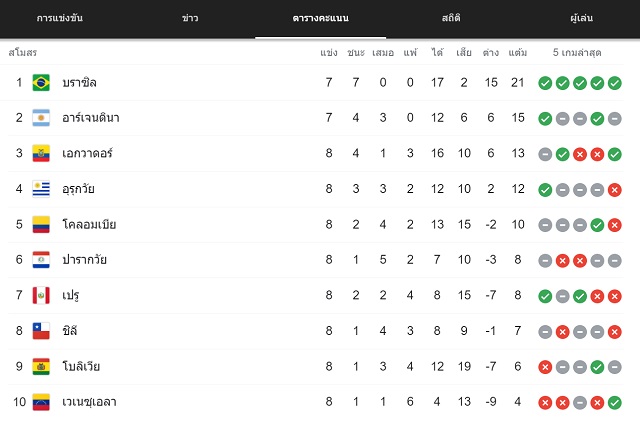The image size is (640, 426).
Task: Click the Venezuela flag icon
Action: [41, 402]
